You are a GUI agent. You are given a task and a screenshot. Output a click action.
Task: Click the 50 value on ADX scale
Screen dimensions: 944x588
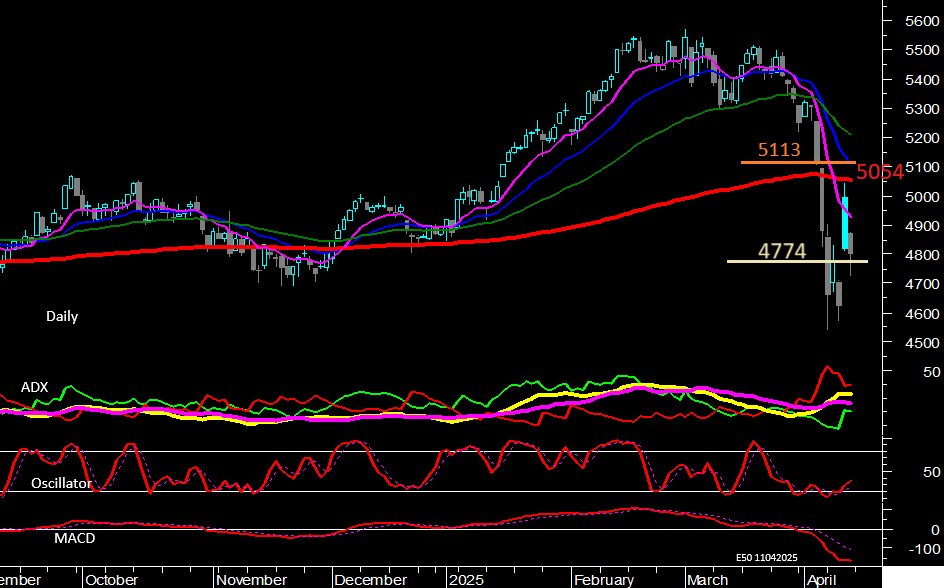pyautogui.click(x=931, y=373)
